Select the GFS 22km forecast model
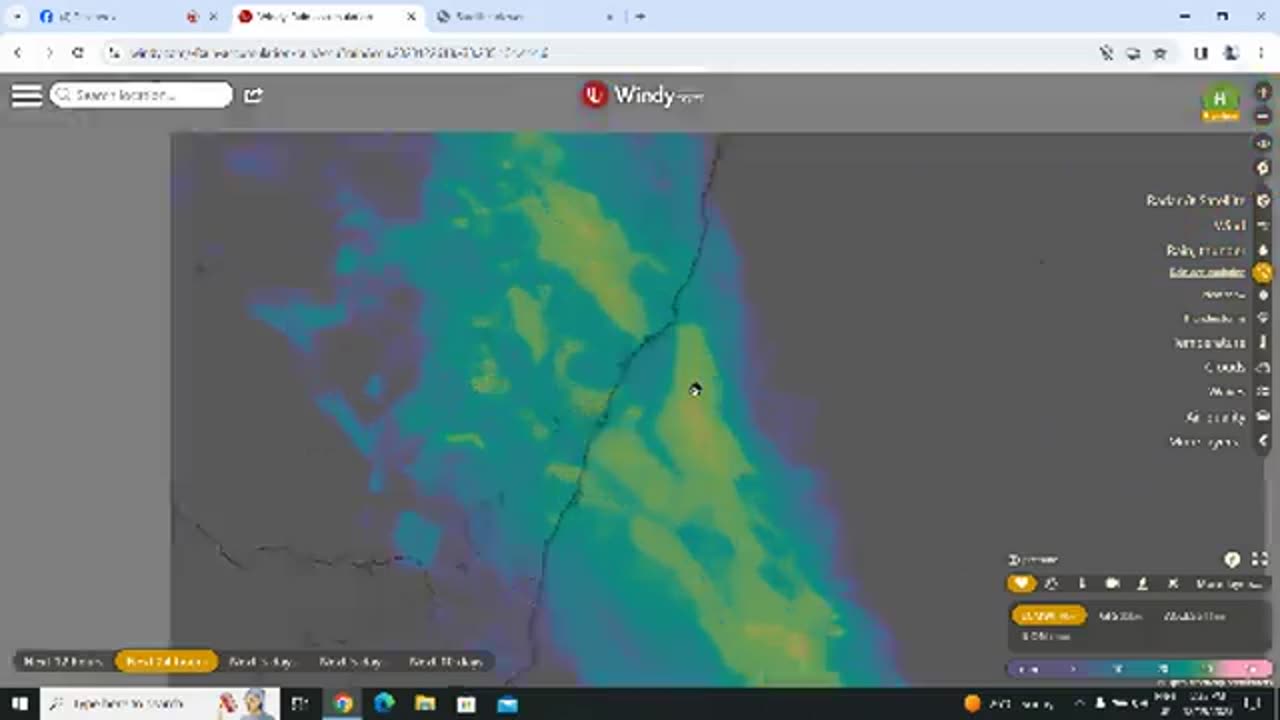The width and height of the screenshot is (1280, 720). point(1120,616)
